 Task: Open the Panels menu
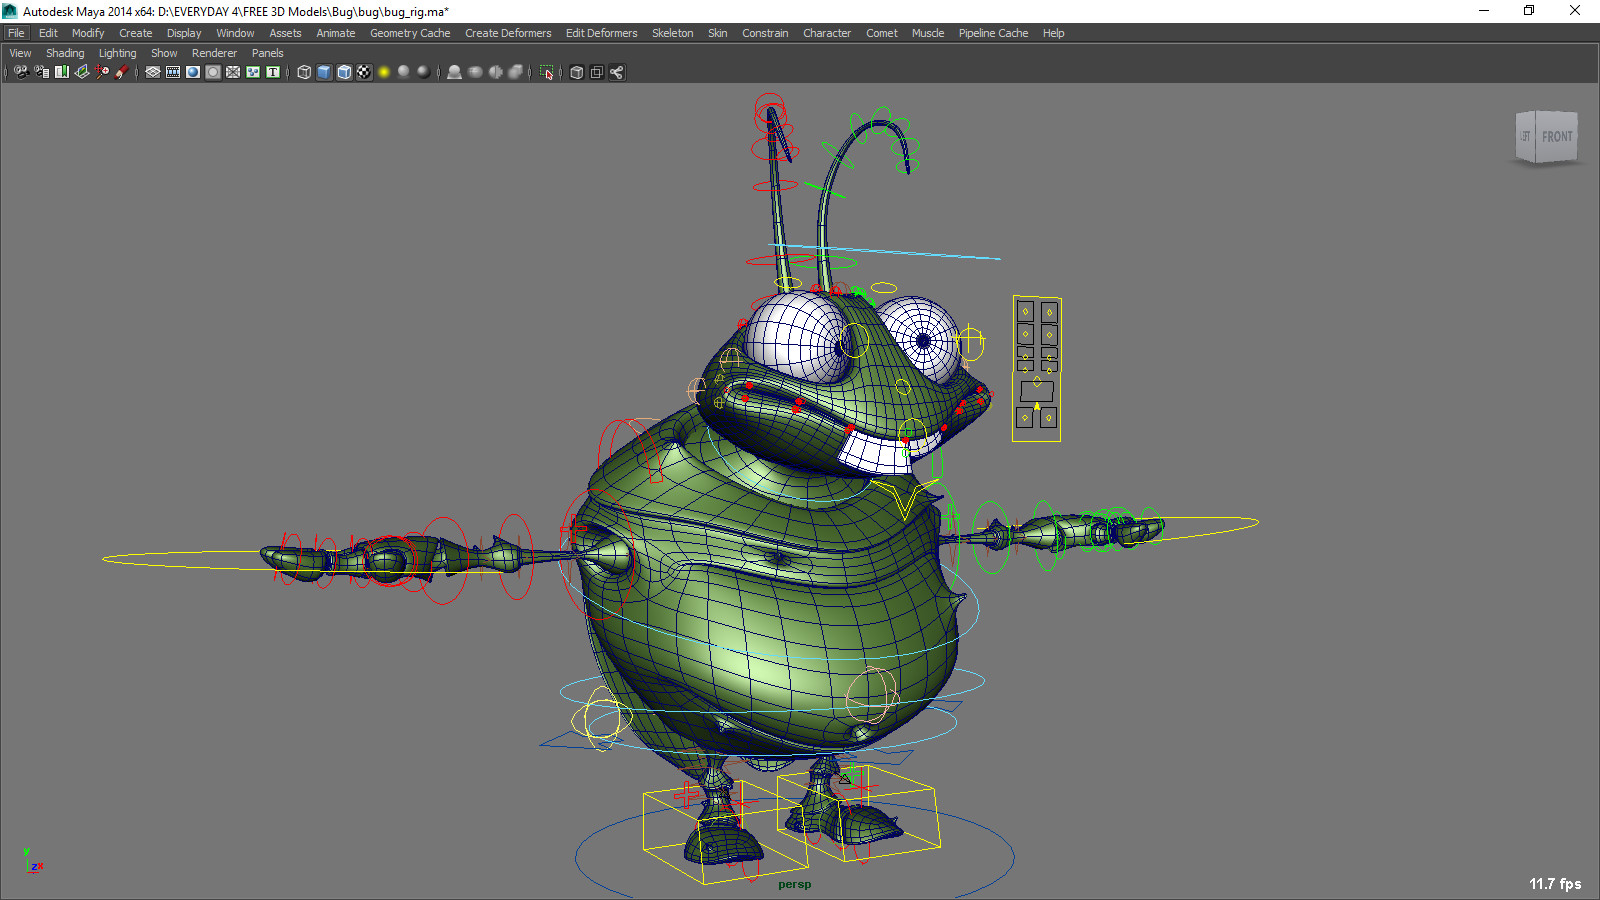[267, 52]
